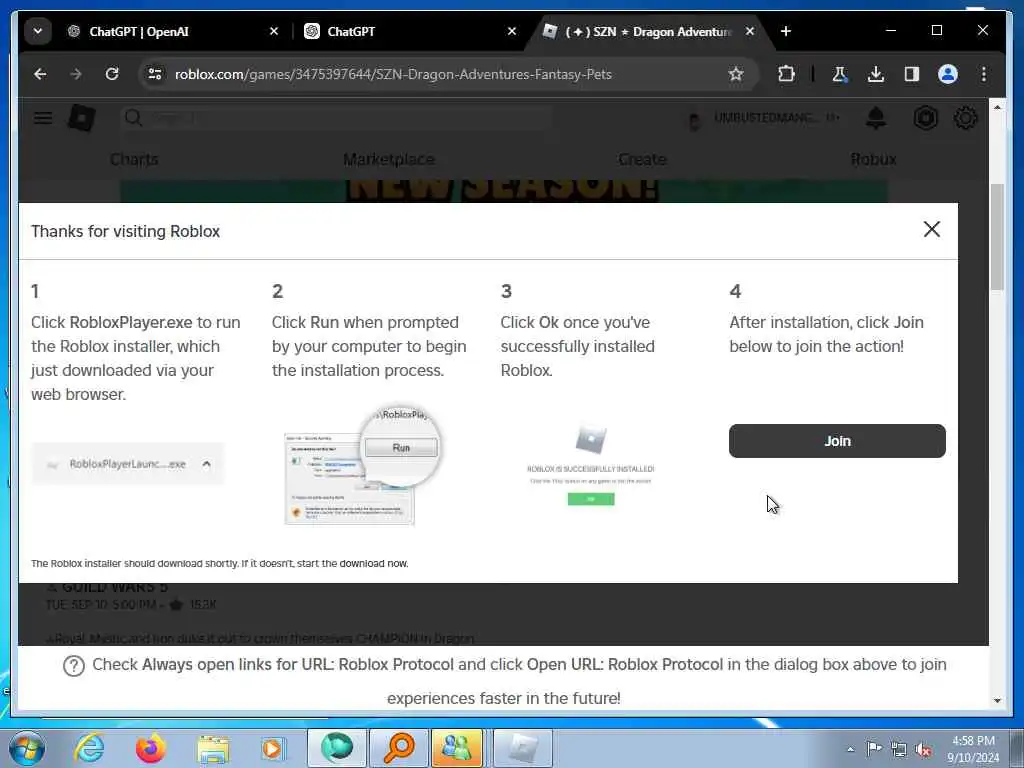Go back to the previous page
The width and height of the screenshot is (1024, 768).
(40, 74)
